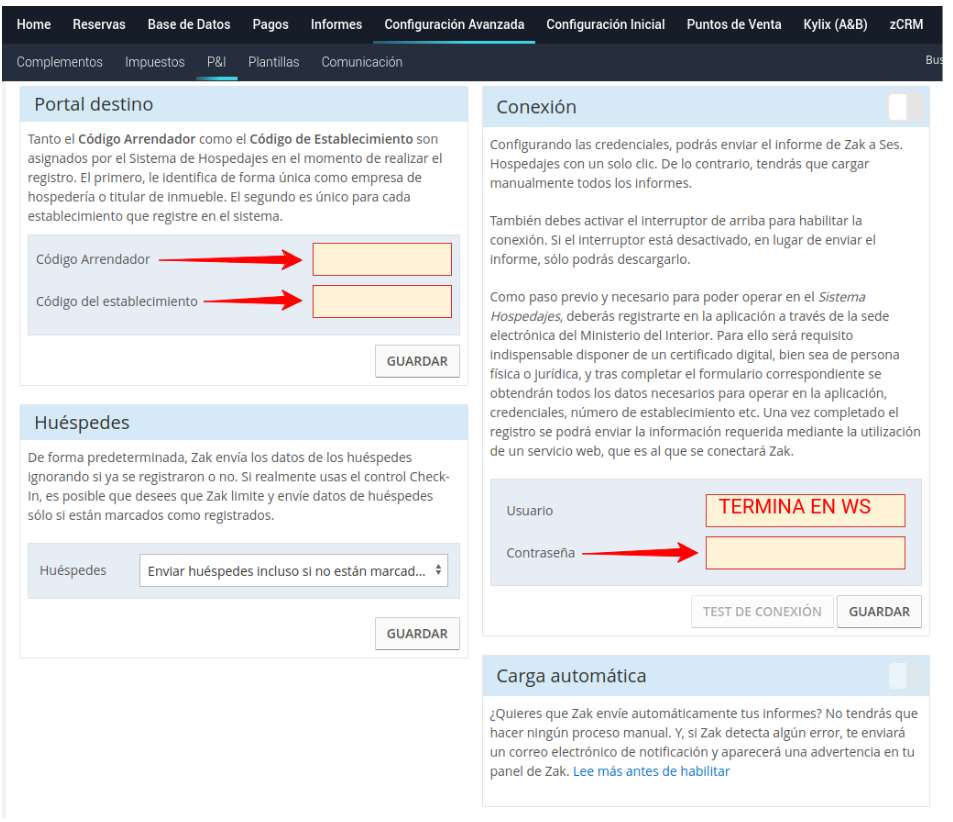Open the Home menu
The image size is (953, 822).
click(x=33, y=24)
